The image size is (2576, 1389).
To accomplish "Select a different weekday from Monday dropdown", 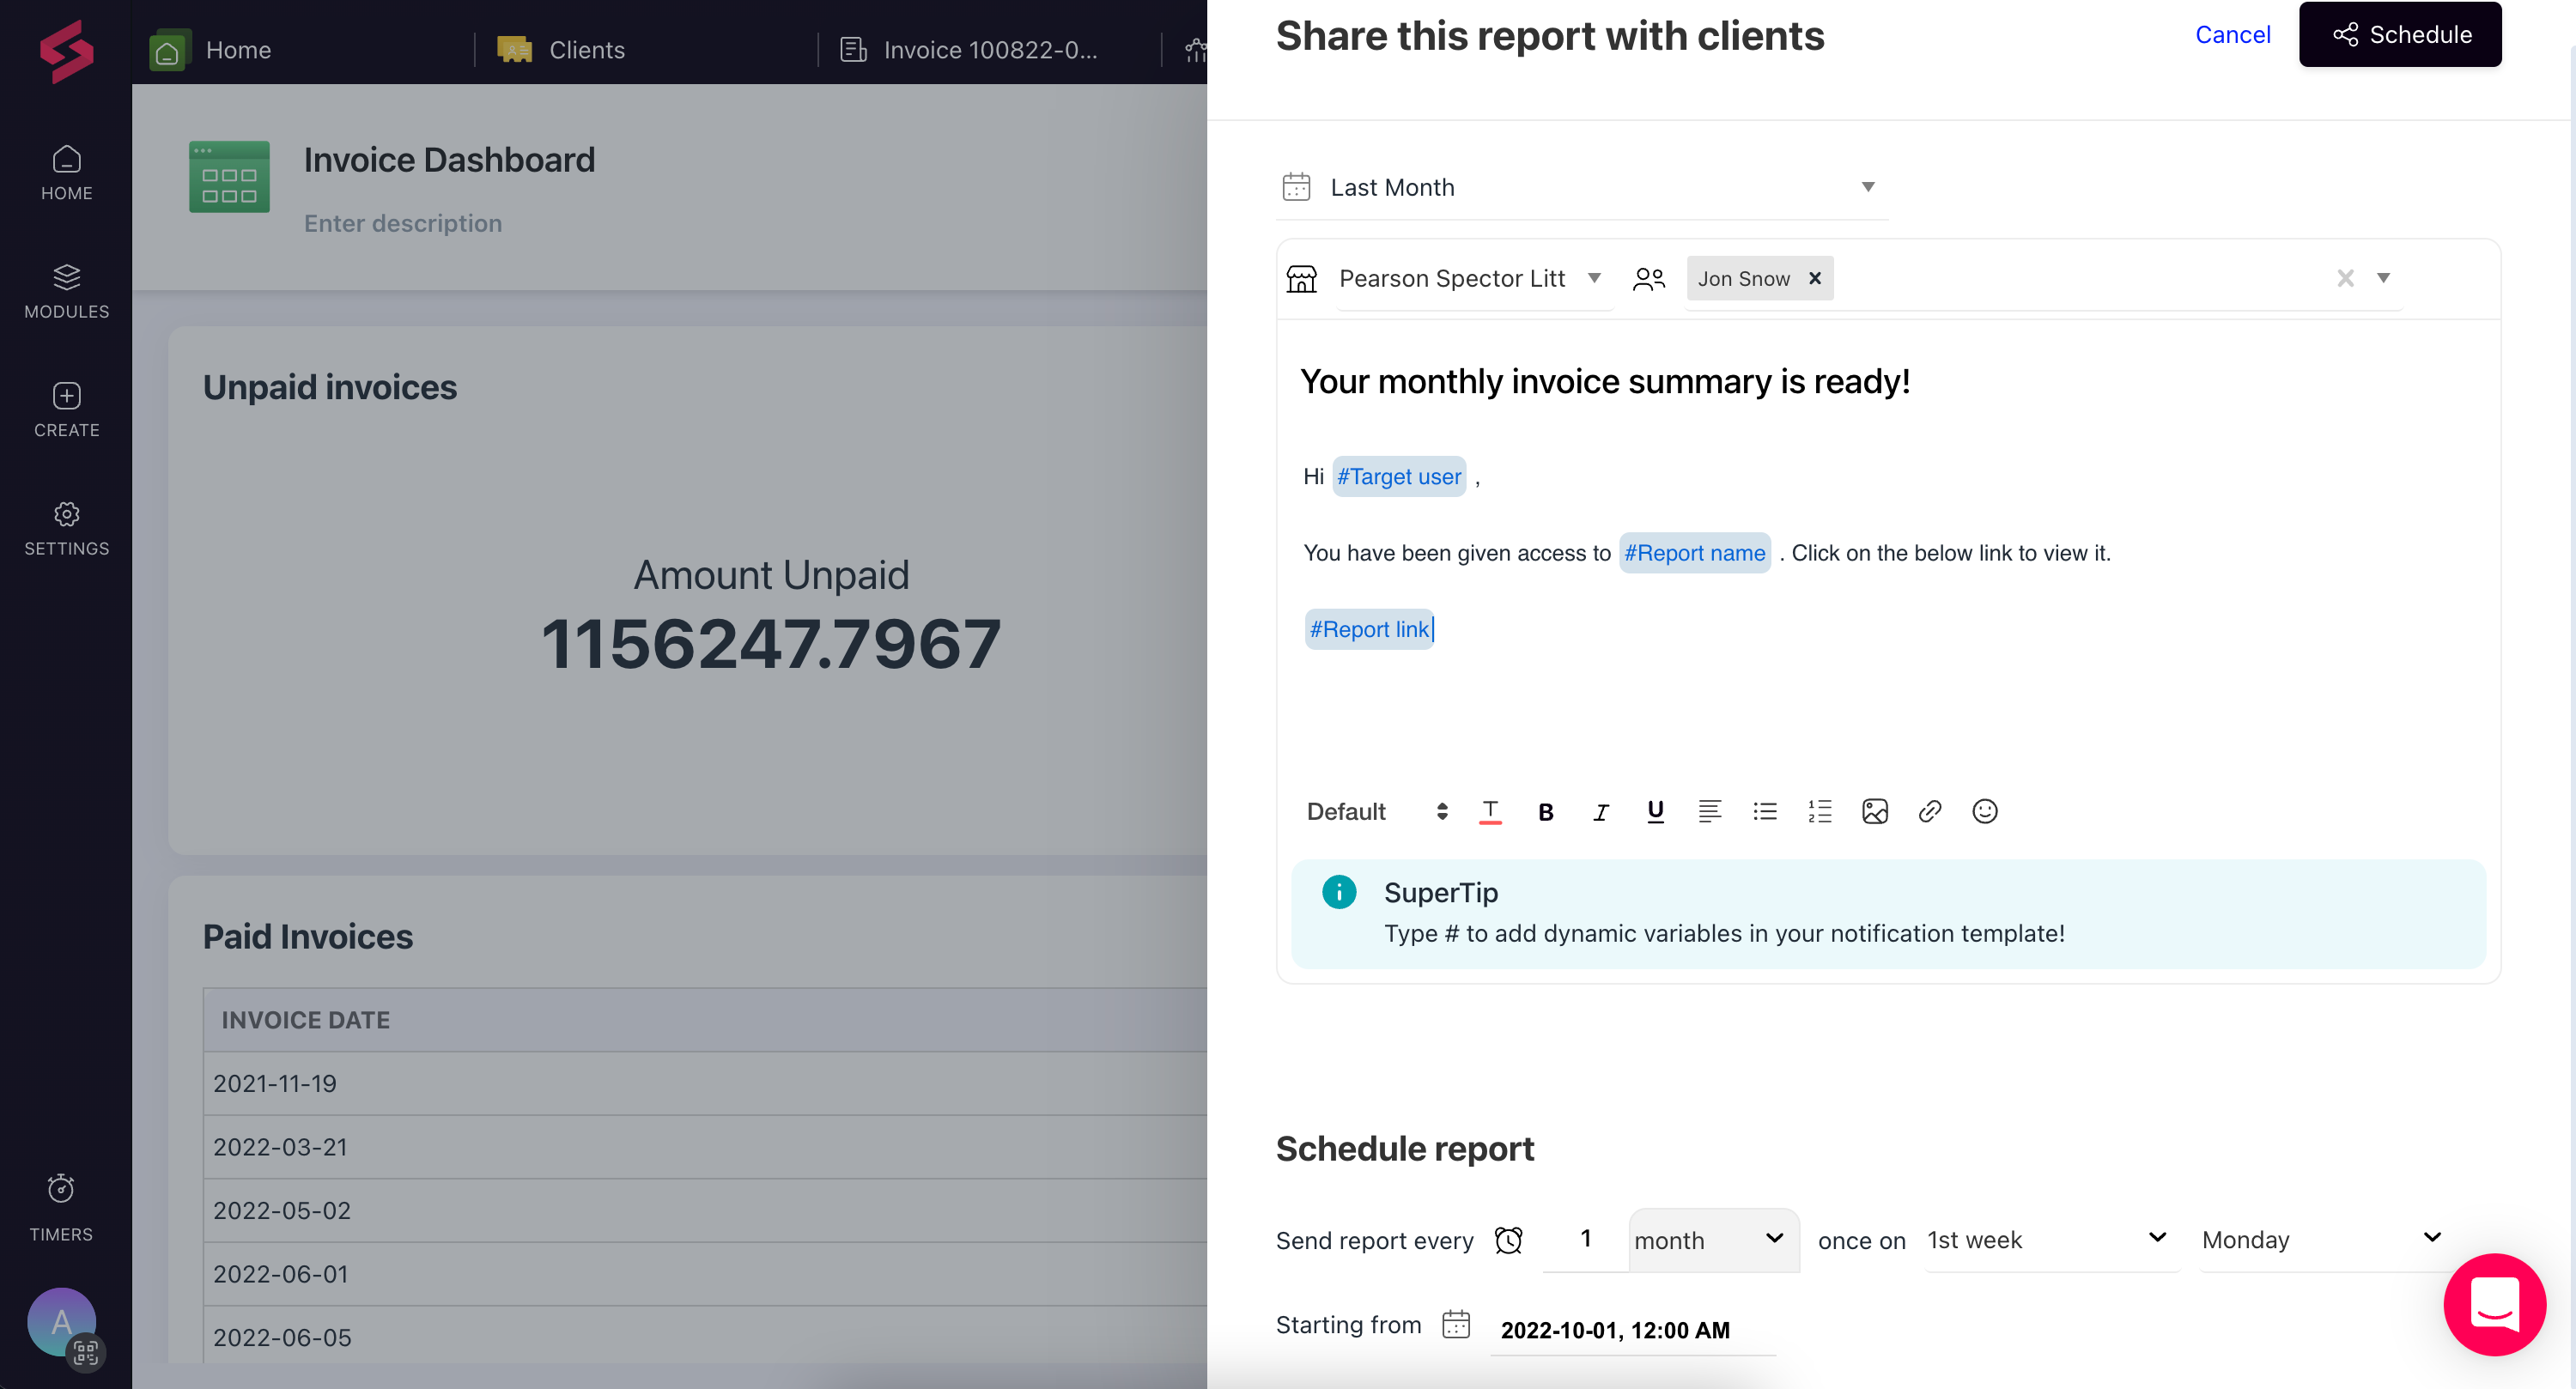I will (2320, 1240).
